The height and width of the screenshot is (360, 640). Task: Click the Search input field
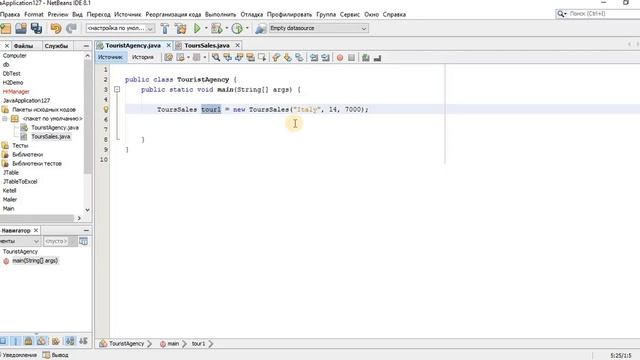604,14
